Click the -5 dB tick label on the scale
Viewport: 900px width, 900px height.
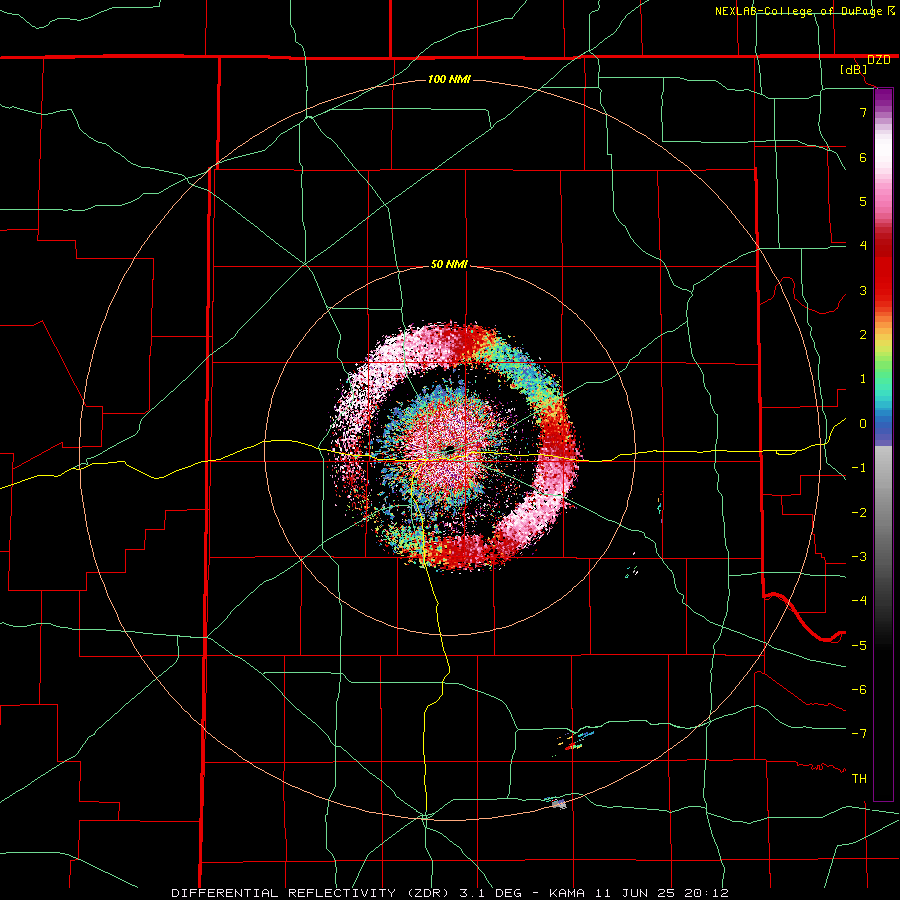pos(859,646)
